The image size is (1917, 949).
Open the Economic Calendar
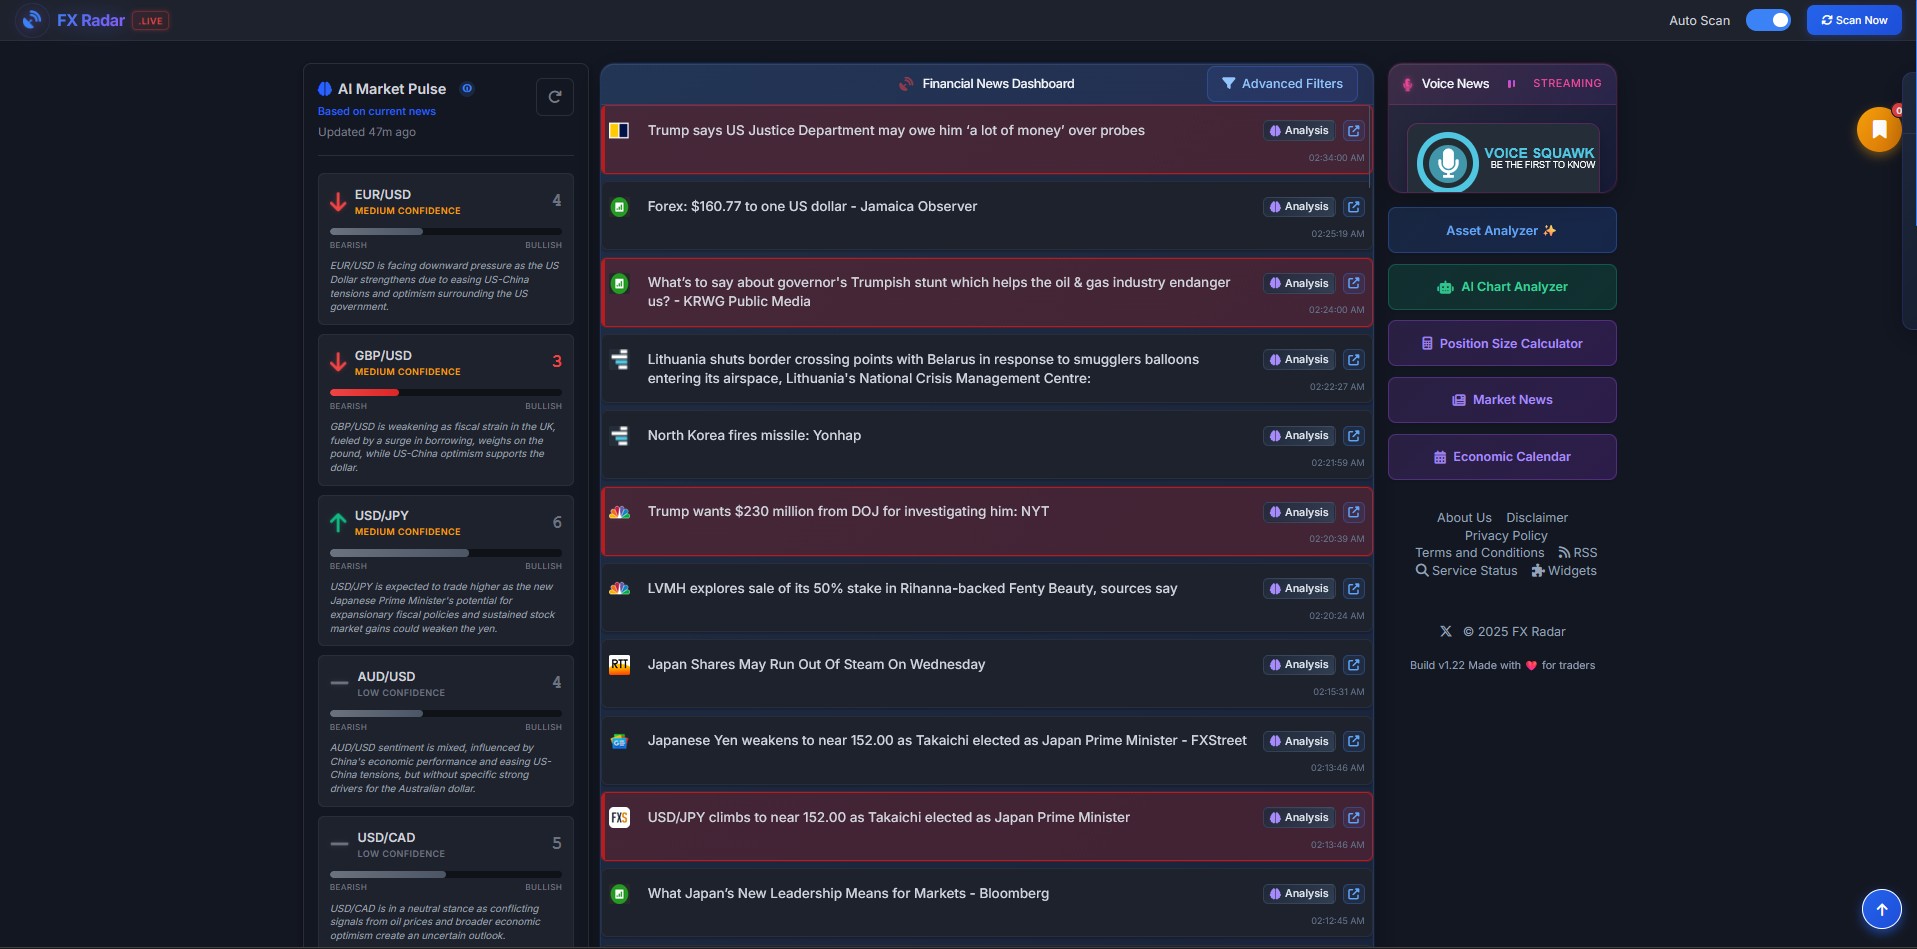[1501, 457]
